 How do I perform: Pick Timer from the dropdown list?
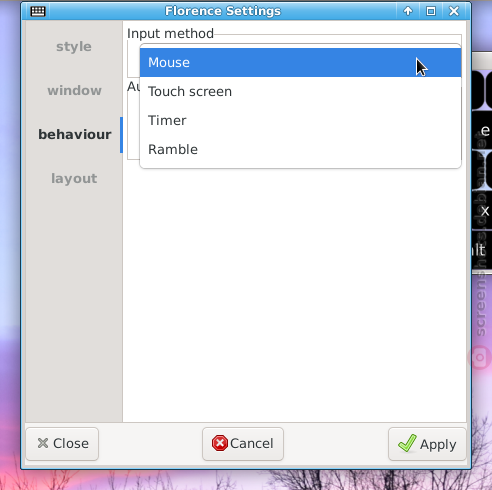[x=300, y=121]
